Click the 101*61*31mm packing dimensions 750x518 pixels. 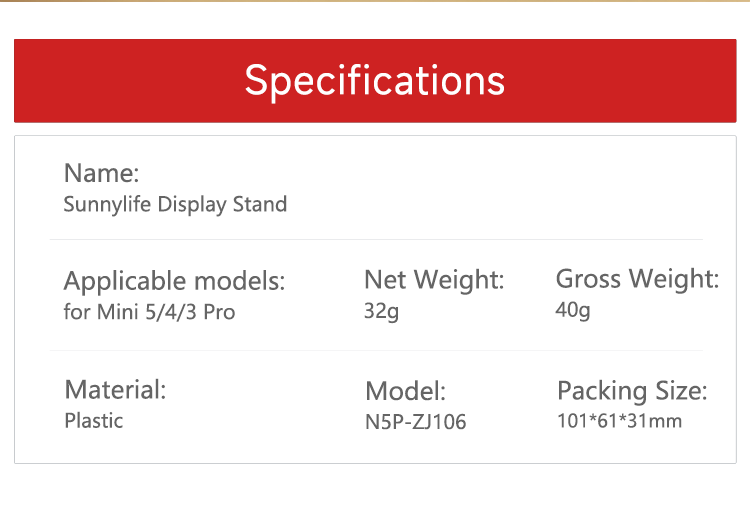tap(619, 421)
